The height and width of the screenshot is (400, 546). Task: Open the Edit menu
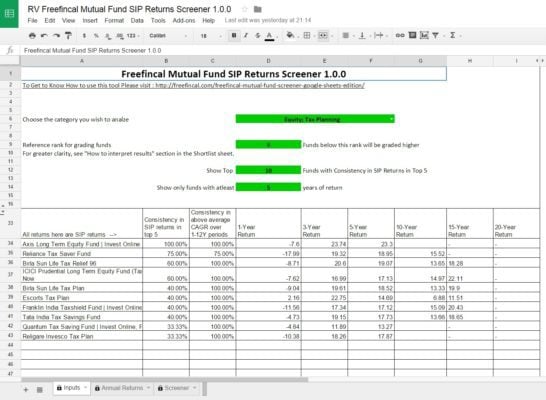(x=50, y=21)
